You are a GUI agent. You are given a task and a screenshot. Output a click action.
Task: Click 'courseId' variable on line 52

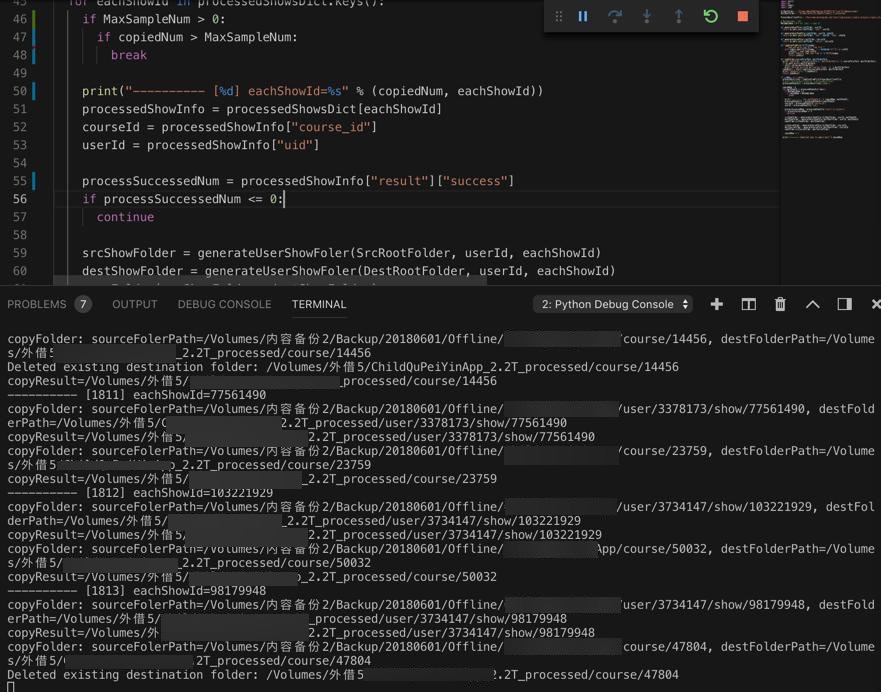tap(111, 127)
